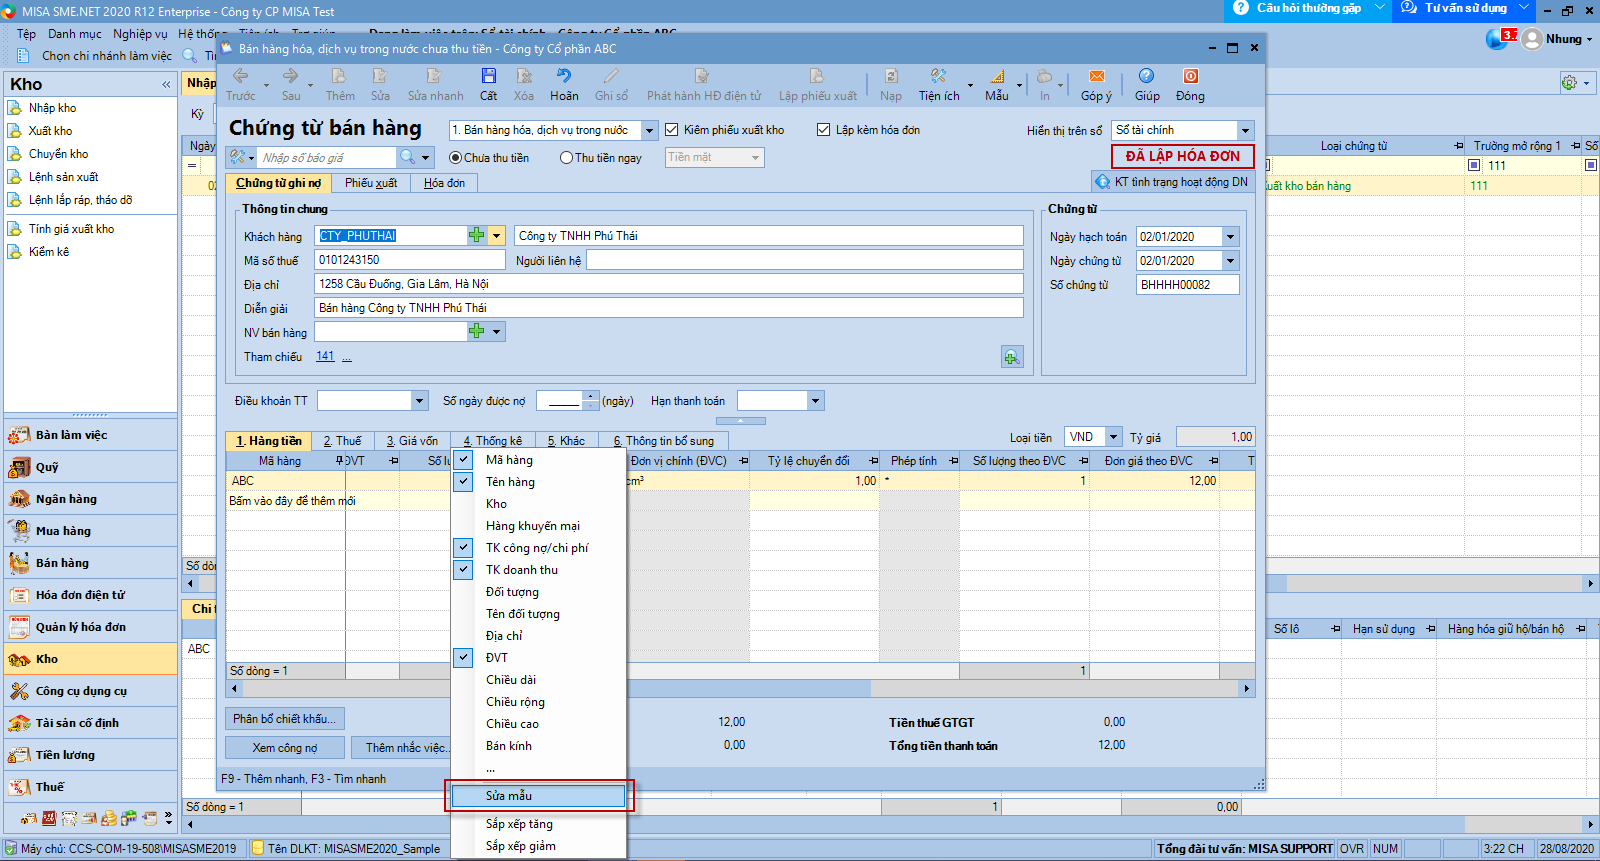Click the green plus next to Khách hàng
Screen dimensions: 1600x861
point(477,236)
